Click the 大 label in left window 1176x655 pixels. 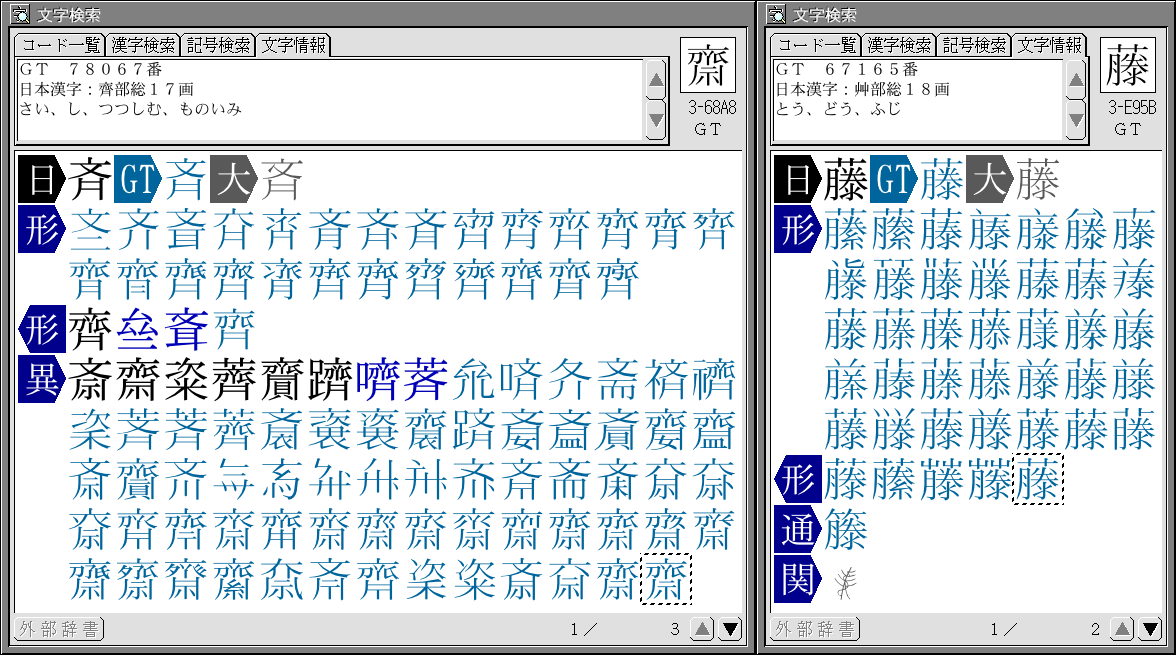pyautogui.click(x=233, y=182)
